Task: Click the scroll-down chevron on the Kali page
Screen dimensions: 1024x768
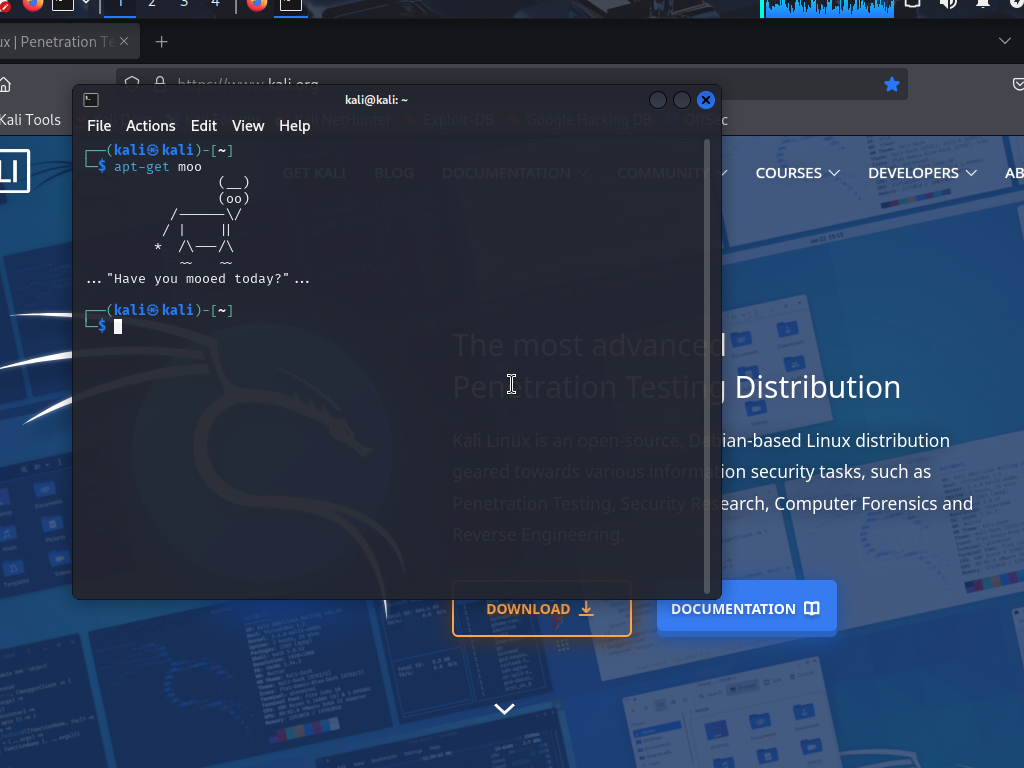Action: tap(504, 709)
